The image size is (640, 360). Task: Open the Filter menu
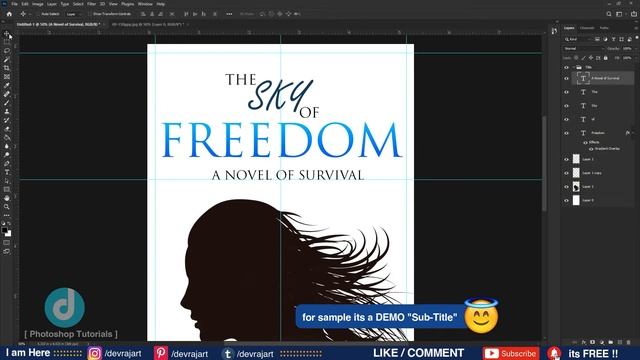(91, 4)
